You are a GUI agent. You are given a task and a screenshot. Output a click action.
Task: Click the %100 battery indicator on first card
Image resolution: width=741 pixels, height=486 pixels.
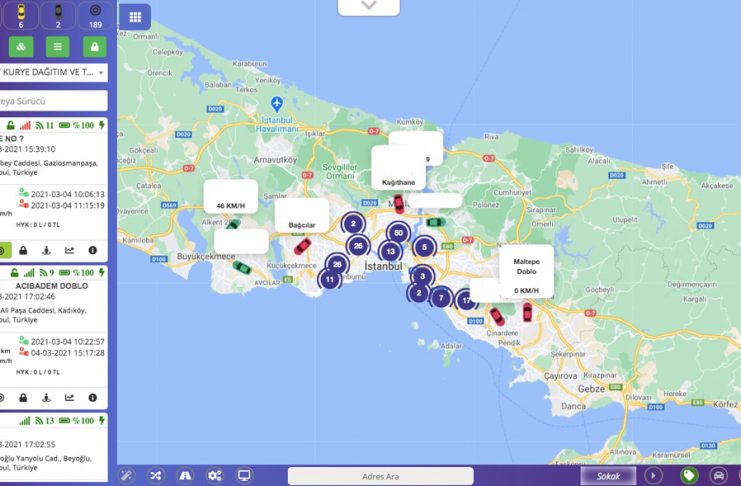pos(77,125)
